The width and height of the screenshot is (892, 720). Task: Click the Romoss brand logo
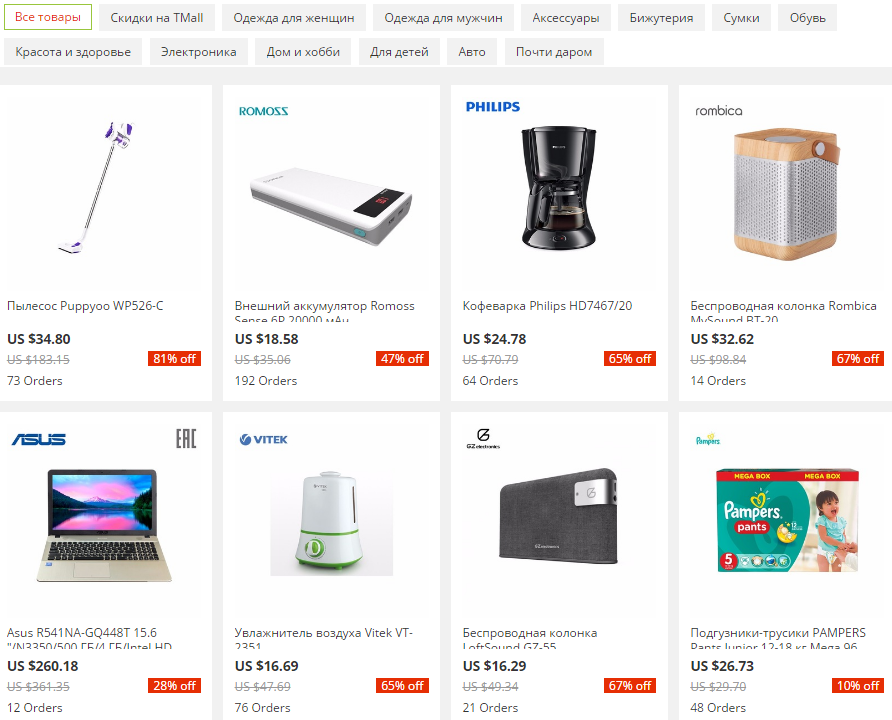[263, 111]
